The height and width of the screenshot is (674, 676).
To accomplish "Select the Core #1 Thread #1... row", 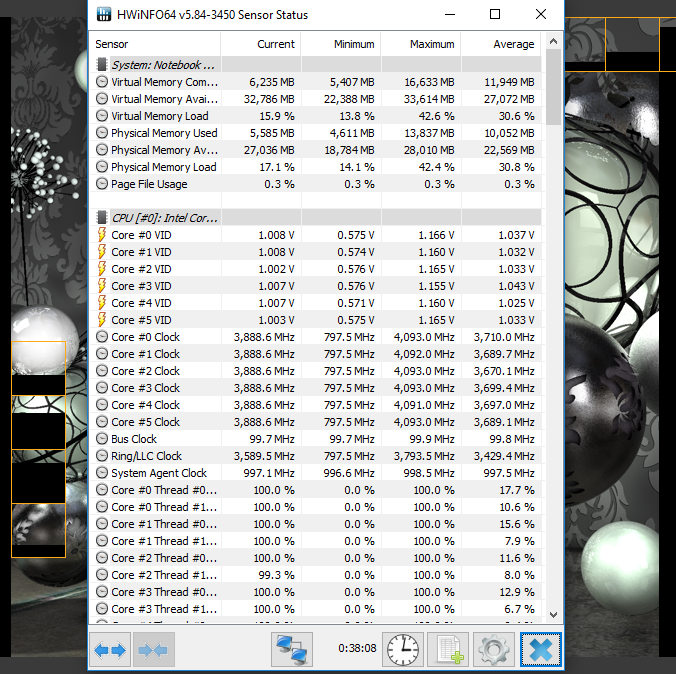I will coord(315,541).
